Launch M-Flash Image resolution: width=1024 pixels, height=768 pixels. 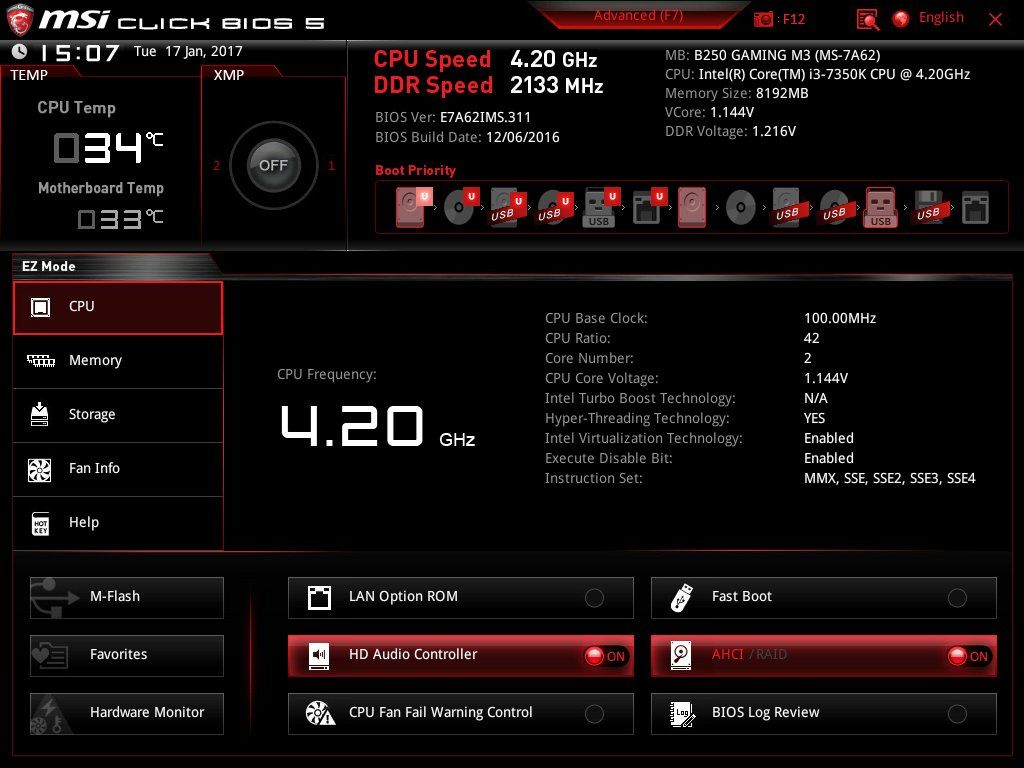pos(127,597)
